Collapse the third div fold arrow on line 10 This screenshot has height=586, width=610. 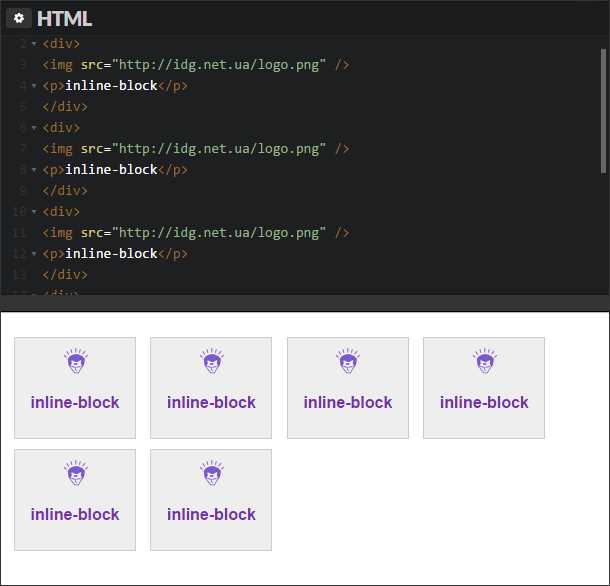pos(34,212)
